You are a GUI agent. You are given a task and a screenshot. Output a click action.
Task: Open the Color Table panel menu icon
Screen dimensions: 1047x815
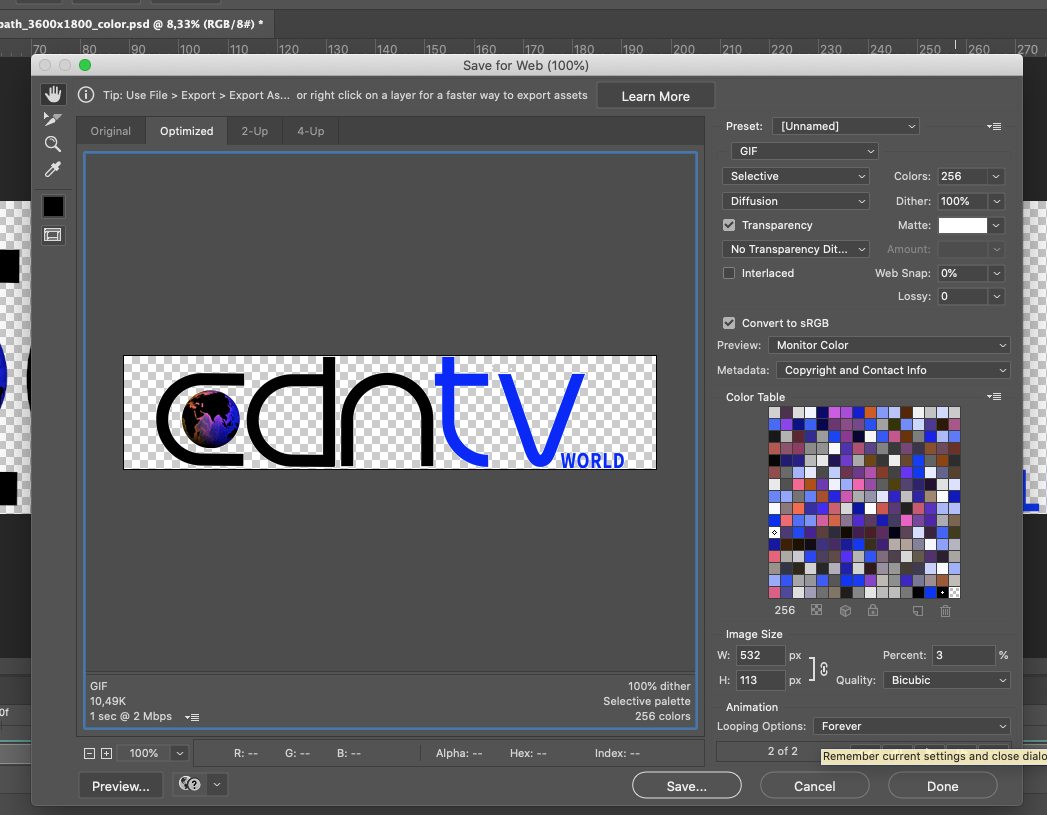(994, 396)
